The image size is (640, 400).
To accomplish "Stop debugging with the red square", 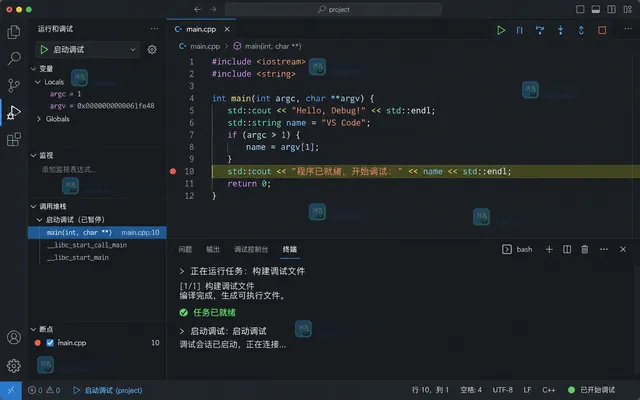I will (602, 30).
